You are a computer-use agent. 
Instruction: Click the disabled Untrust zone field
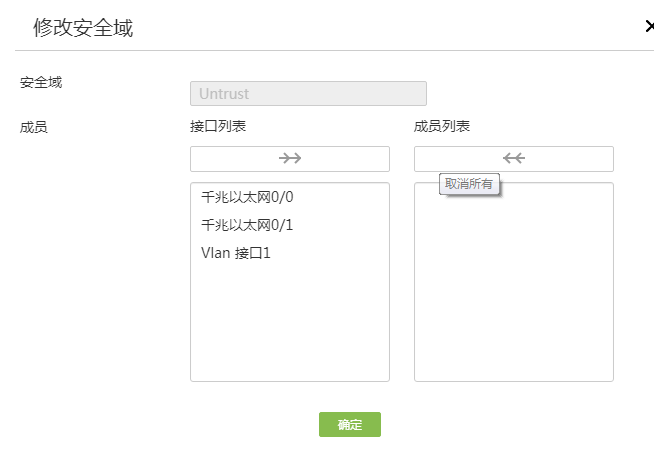pyautogui.click(x=308, y=94)
